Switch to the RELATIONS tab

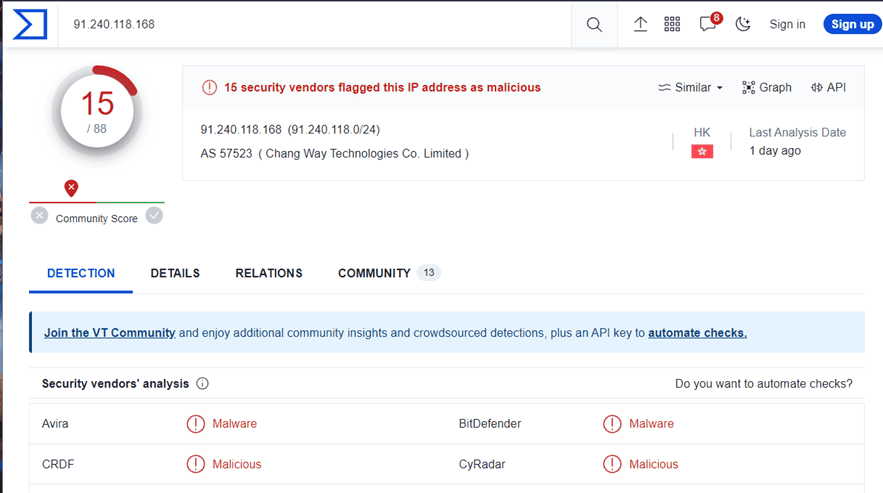(269, 273)
